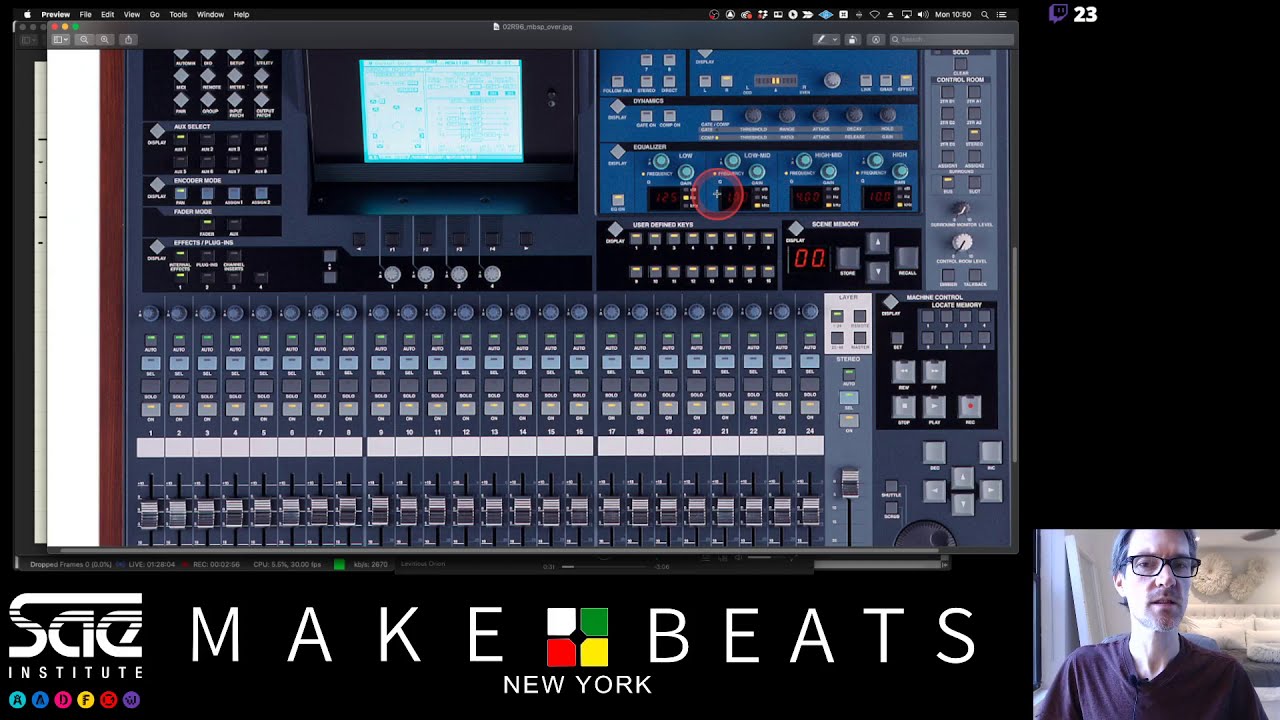
Task: Click the Preview search field
Action: (950, 39)
